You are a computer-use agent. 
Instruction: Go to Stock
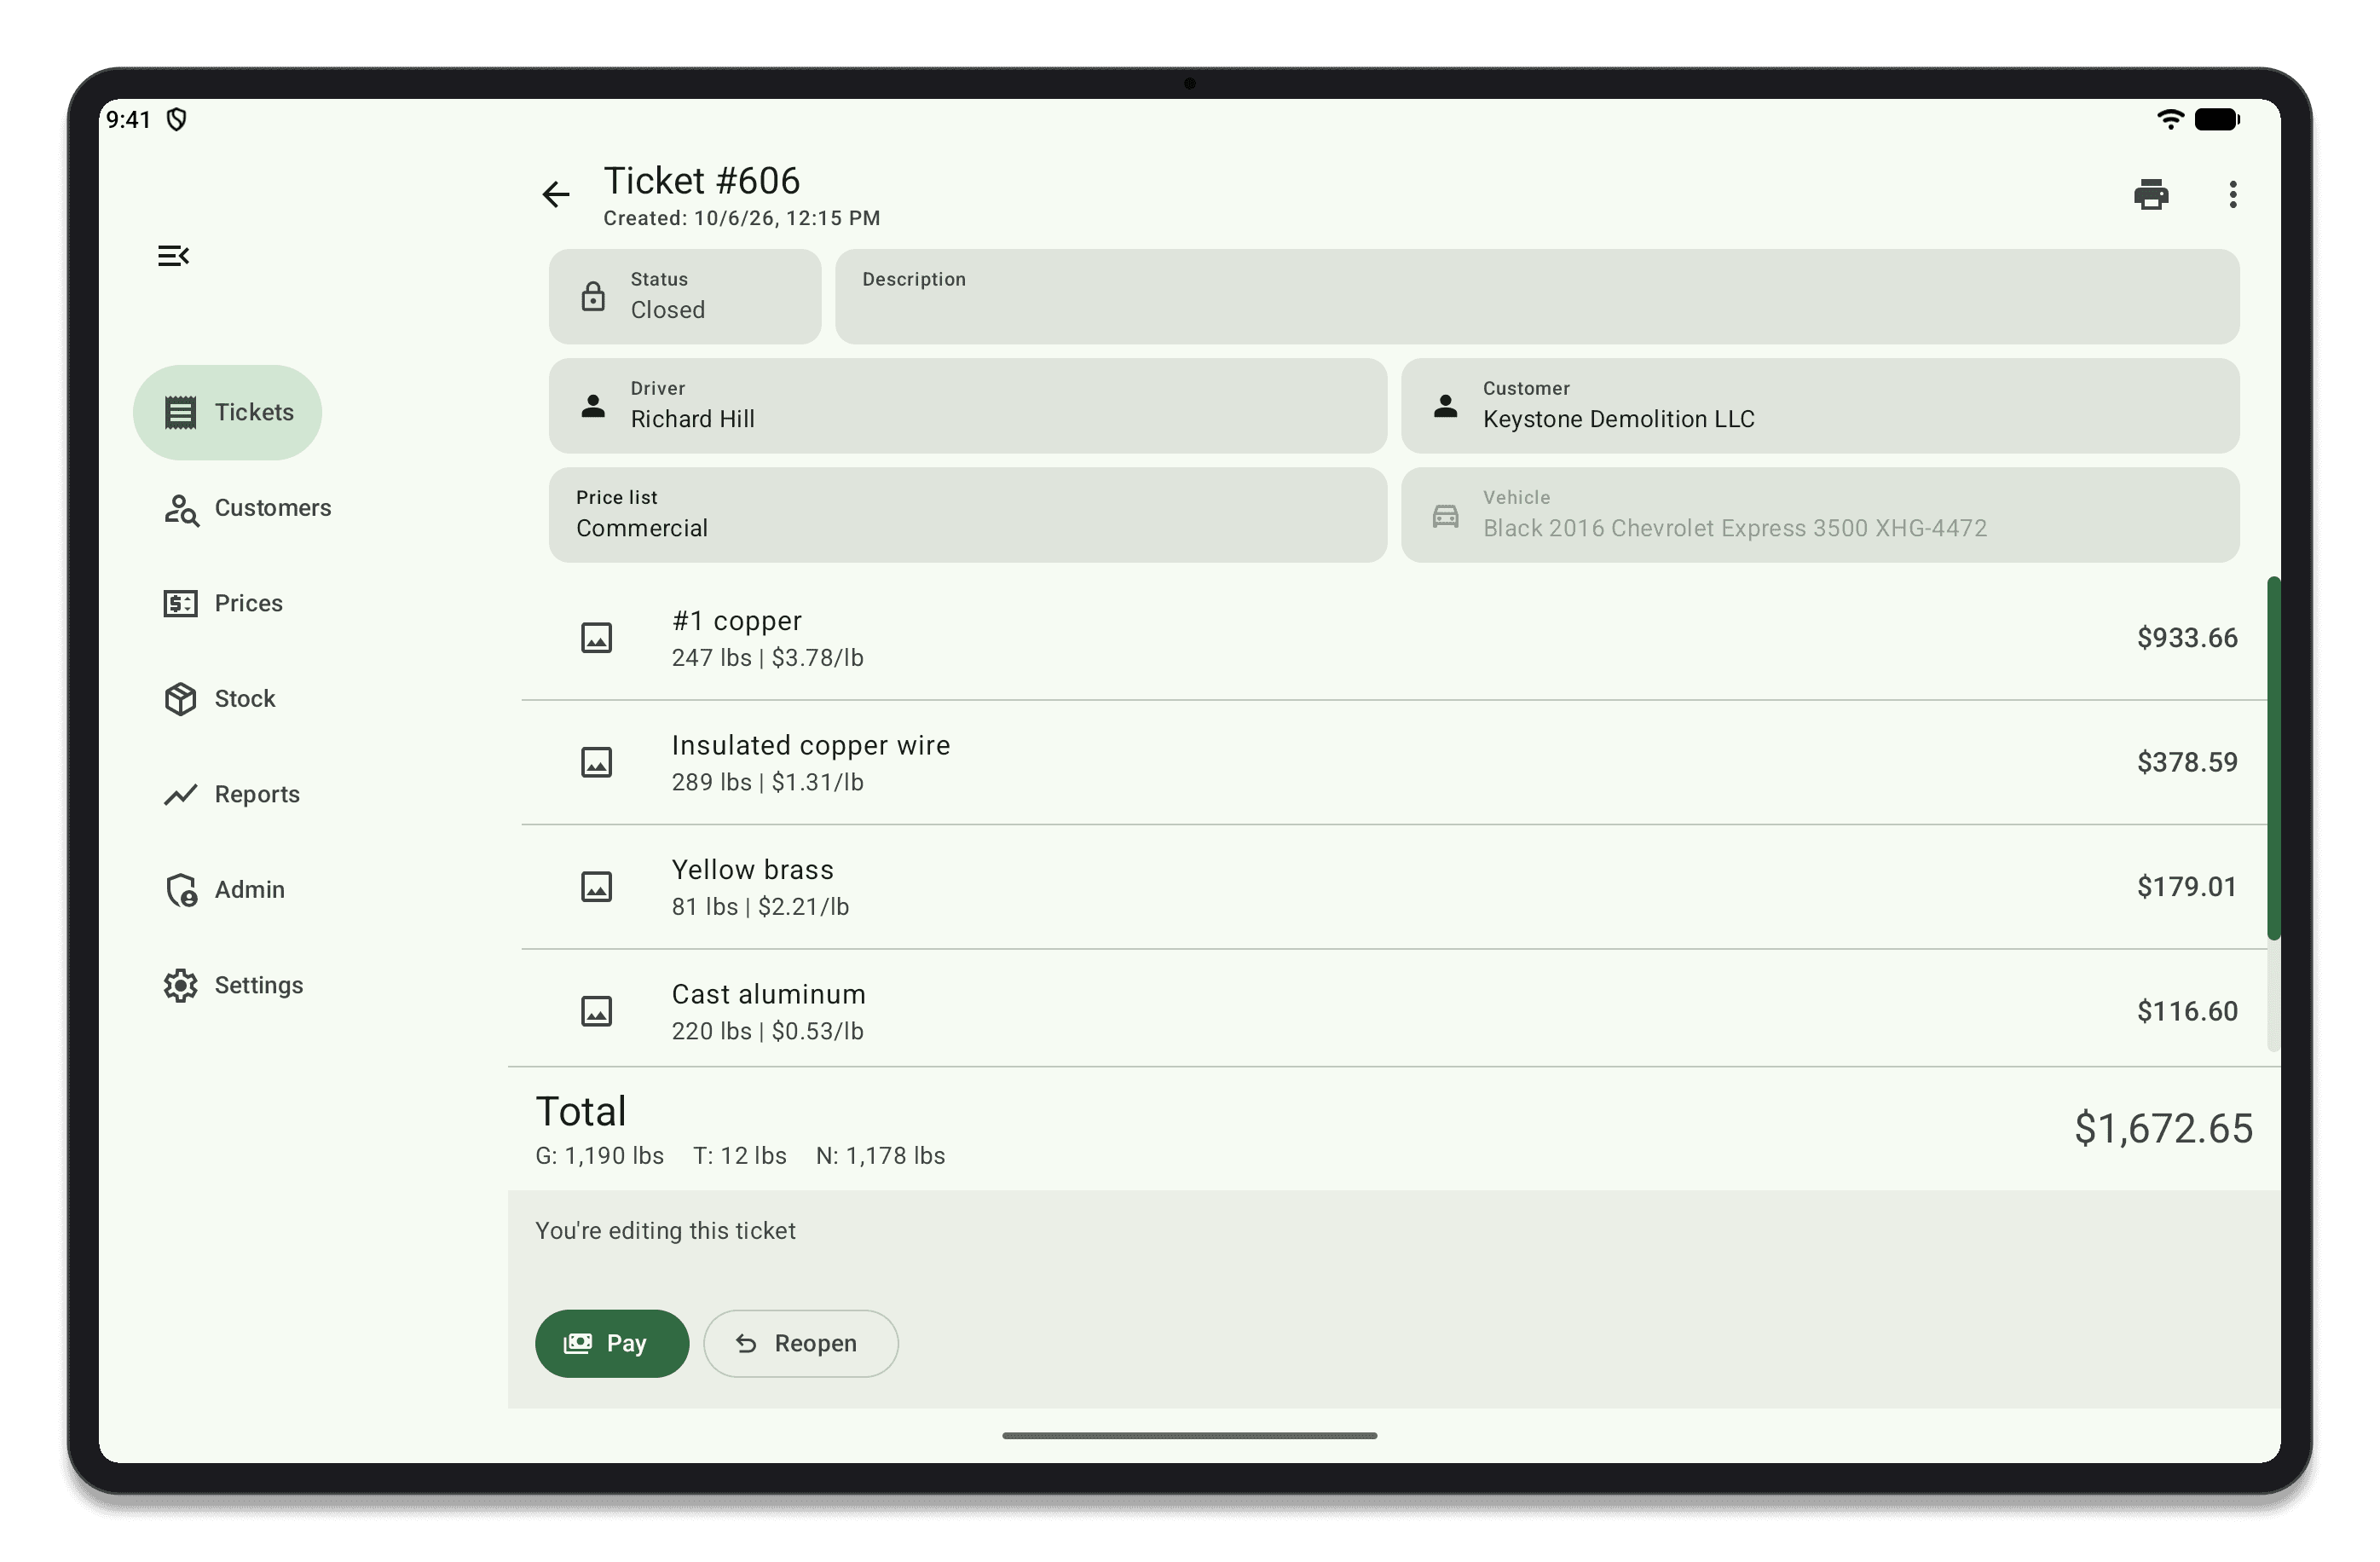click(219, 698)
